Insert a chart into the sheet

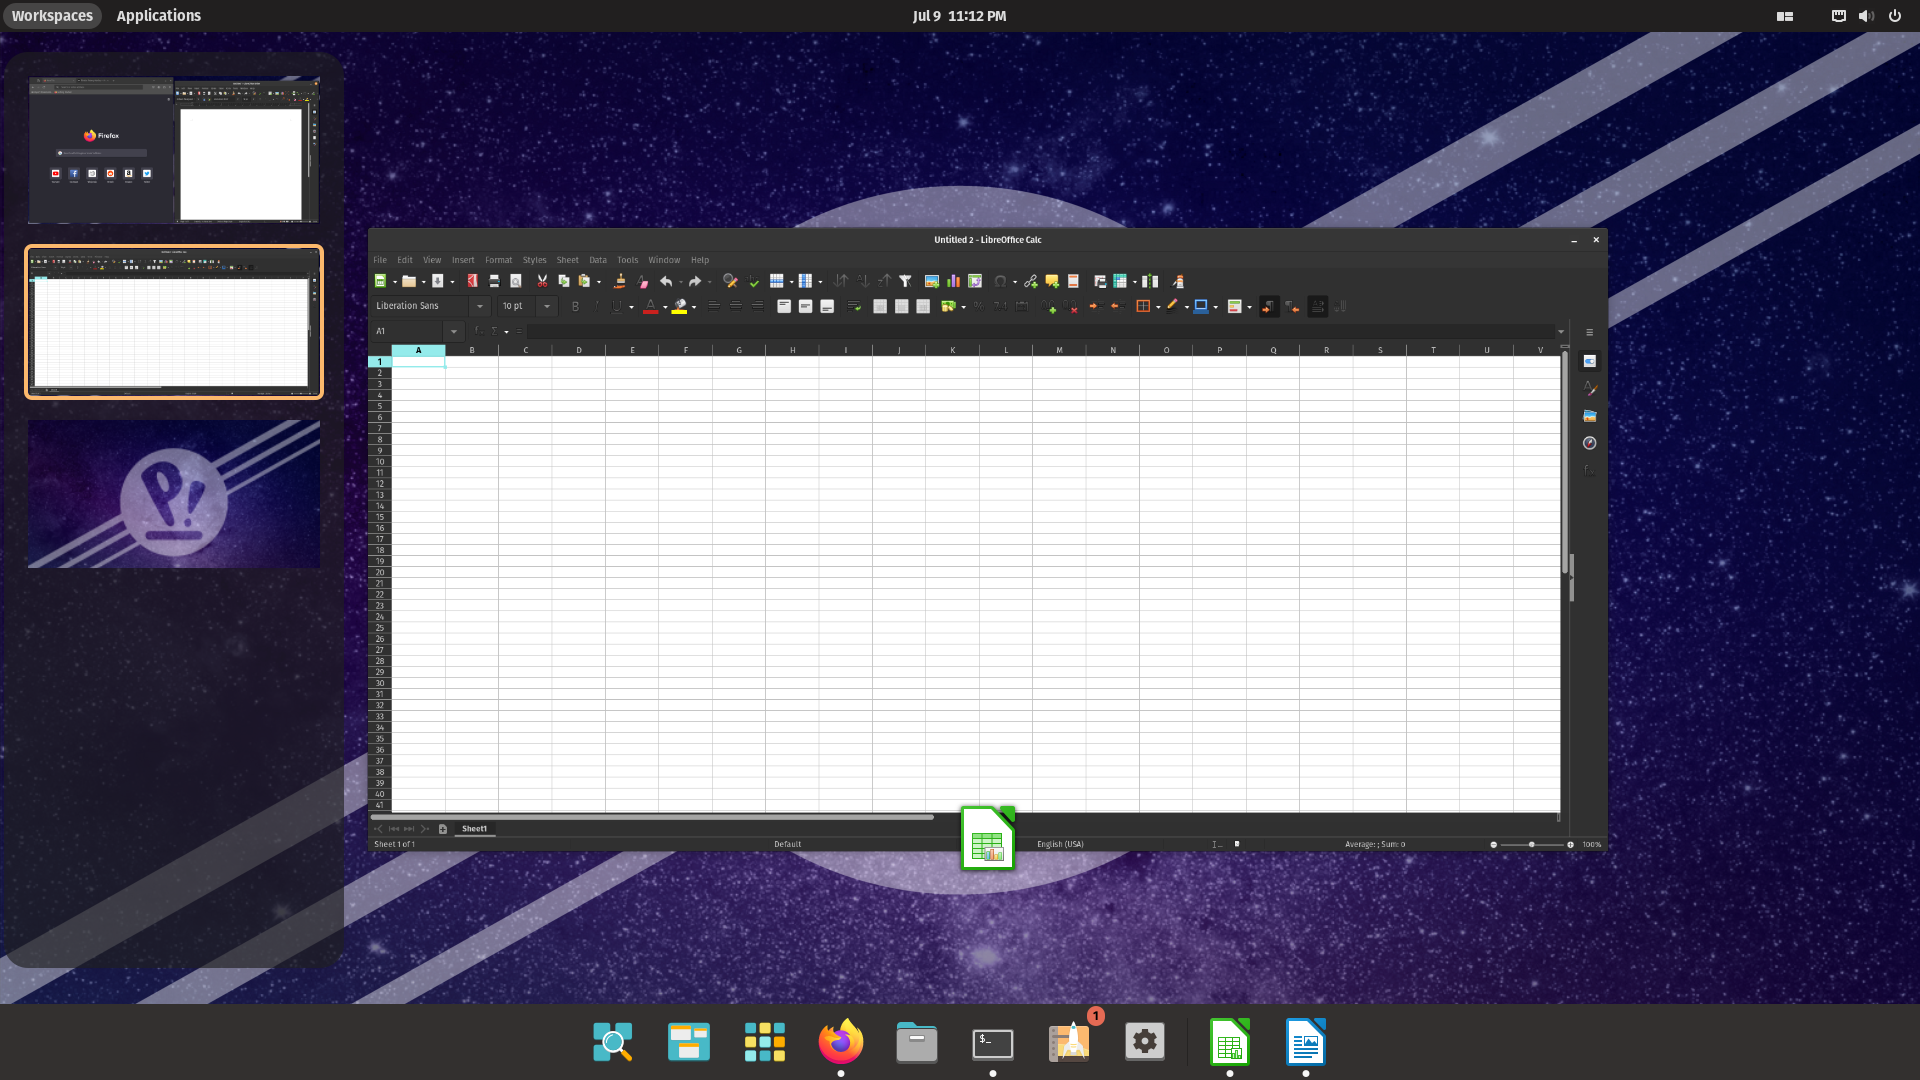click(953, 281)
